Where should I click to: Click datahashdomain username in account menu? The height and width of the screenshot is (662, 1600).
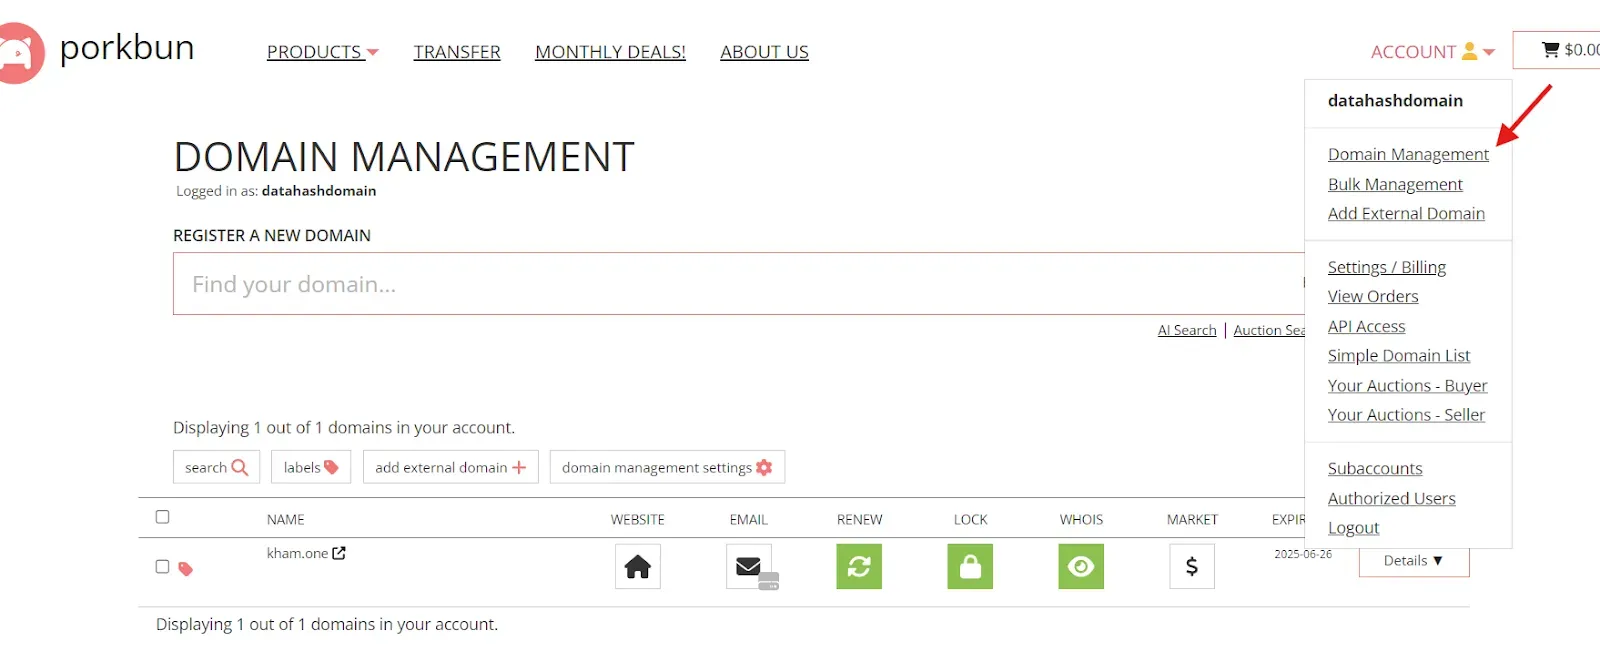click(1395, 100)
